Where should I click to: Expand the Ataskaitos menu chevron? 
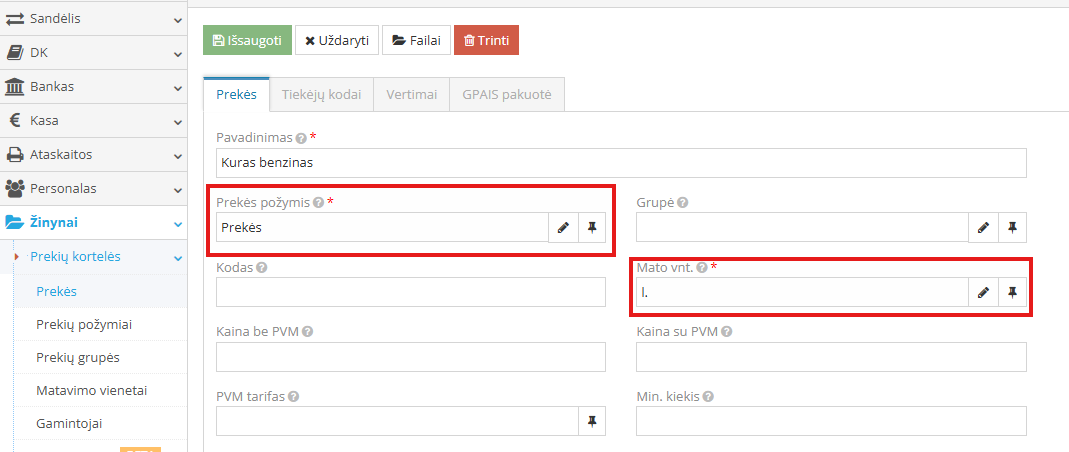pos(178,156)
